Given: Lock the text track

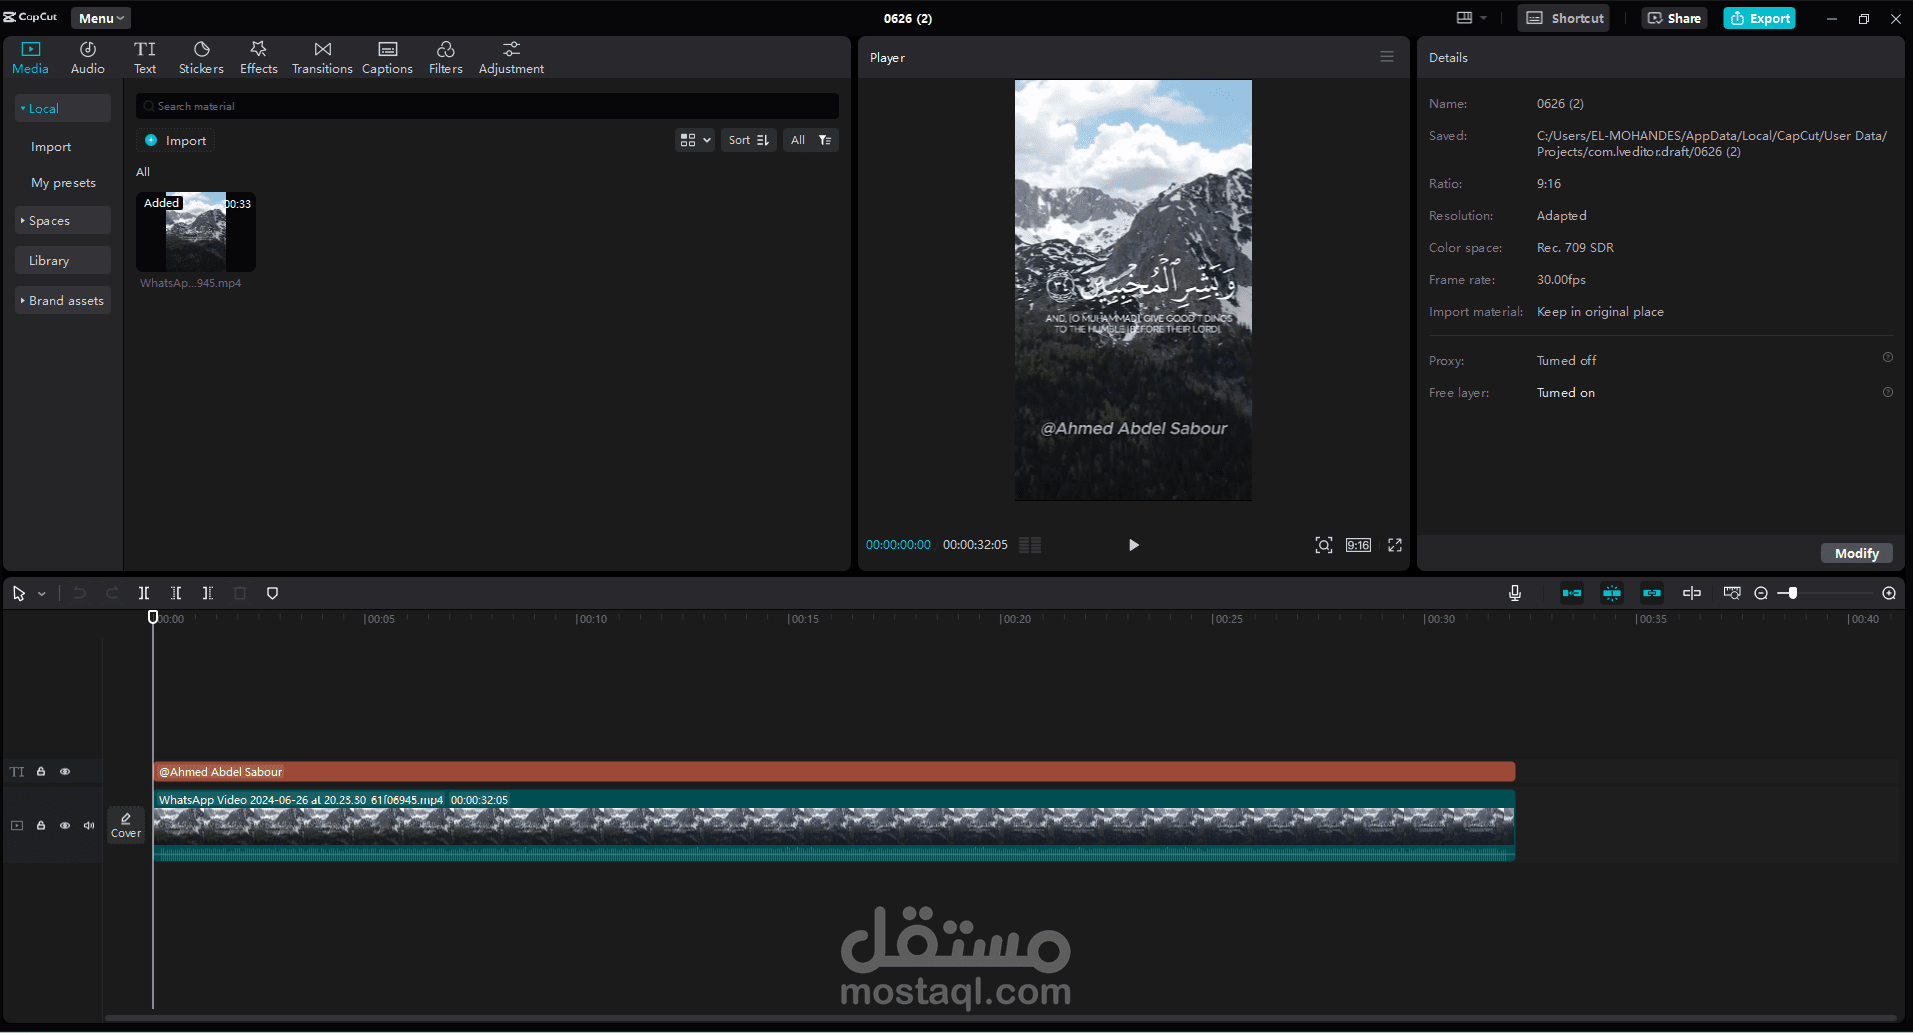Looking at the screenshot, I should [x=41, y=772].
